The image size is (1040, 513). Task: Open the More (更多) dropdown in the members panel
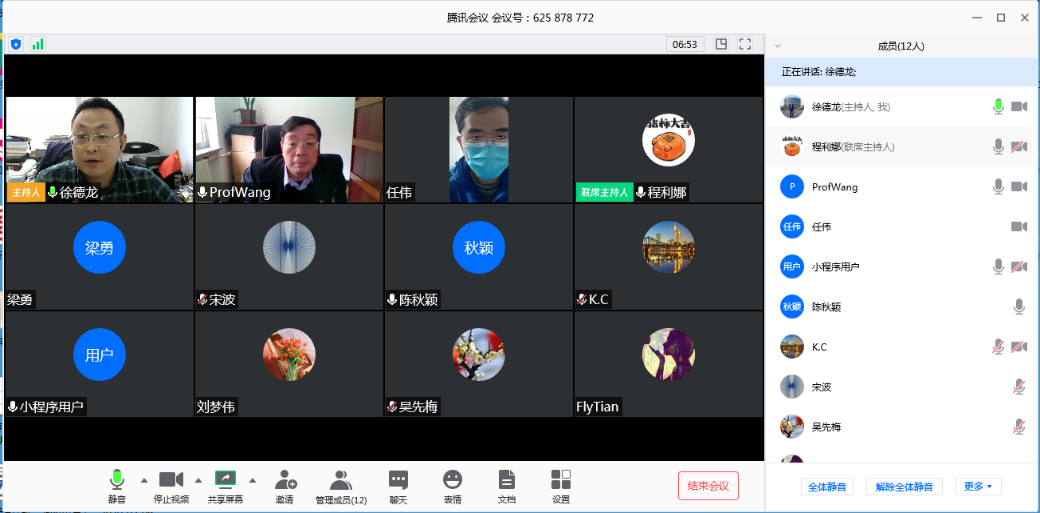click(x=977, y=487)
